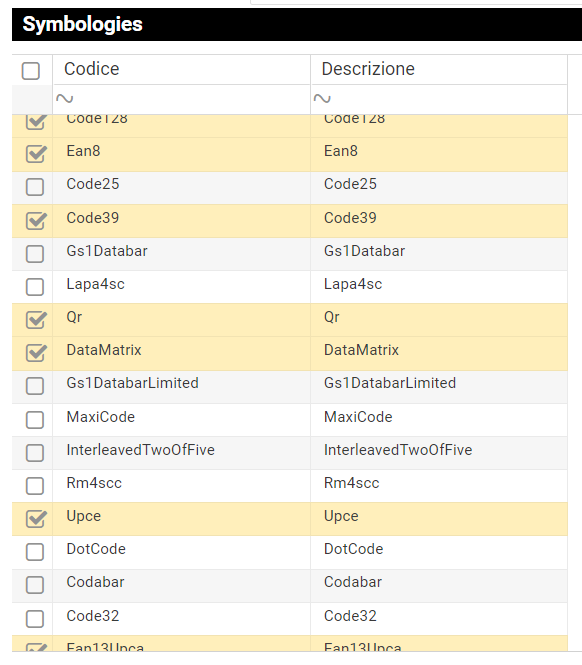Uncheck the Ean8 checkbox
This screenshot has width=582, height=665.
coord(35,154)
